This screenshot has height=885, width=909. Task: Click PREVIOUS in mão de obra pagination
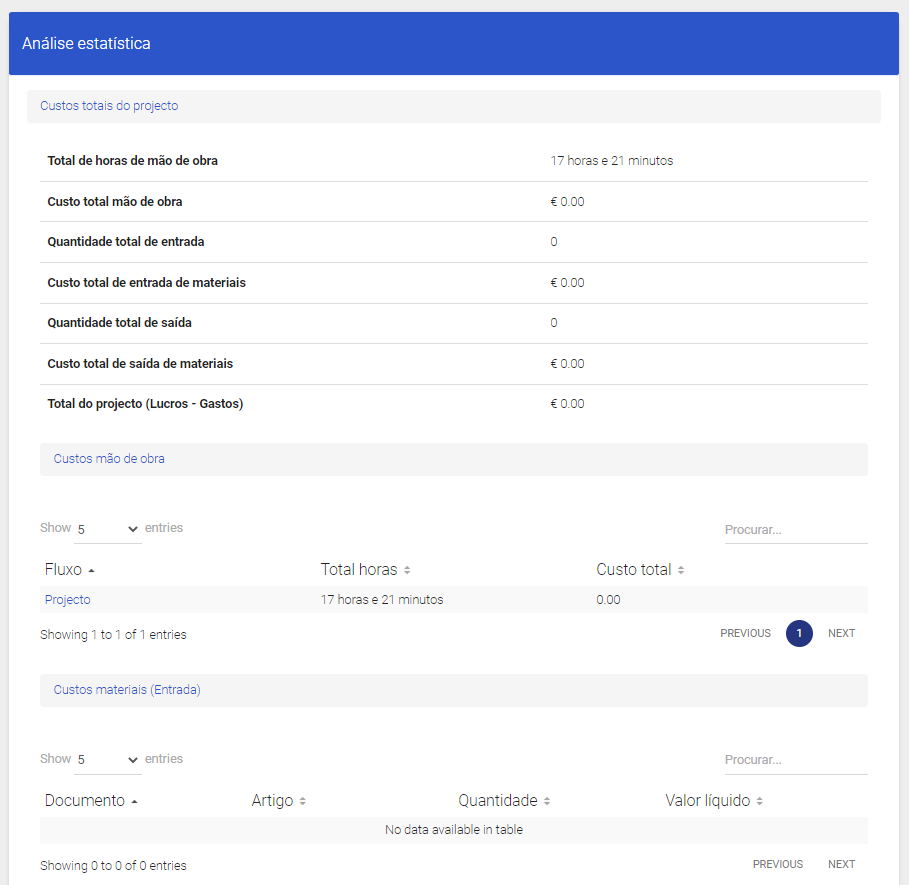pos(745,633)
